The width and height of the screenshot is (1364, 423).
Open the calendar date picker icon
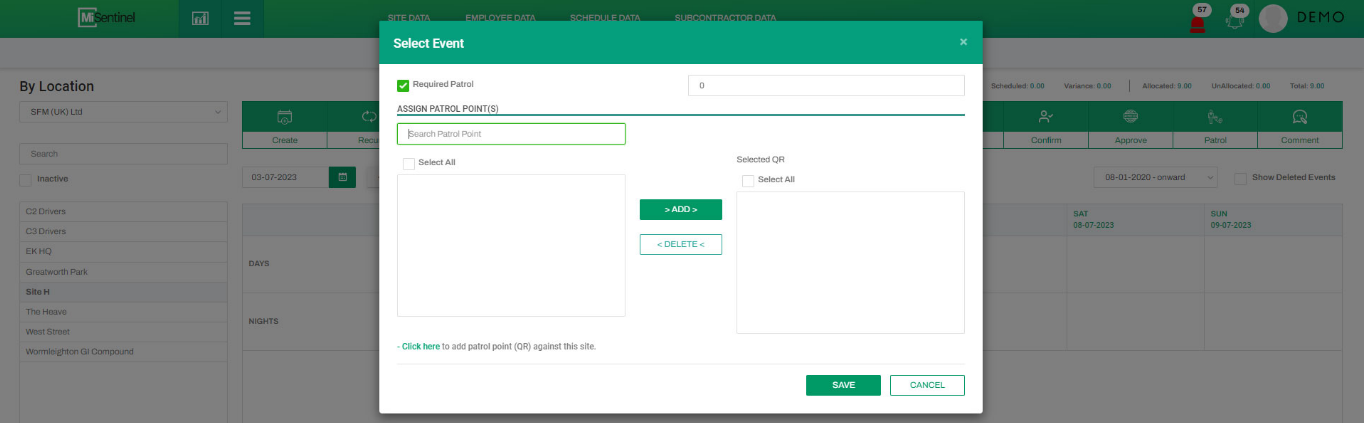click(342, 177)
